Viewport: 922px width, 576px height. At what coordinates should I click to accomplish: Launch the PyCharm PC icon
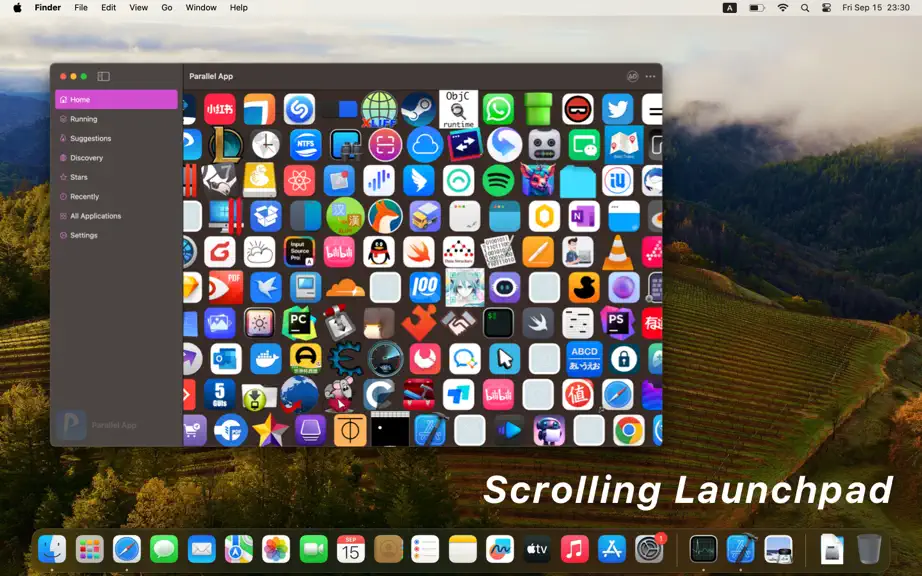point(299,323)
